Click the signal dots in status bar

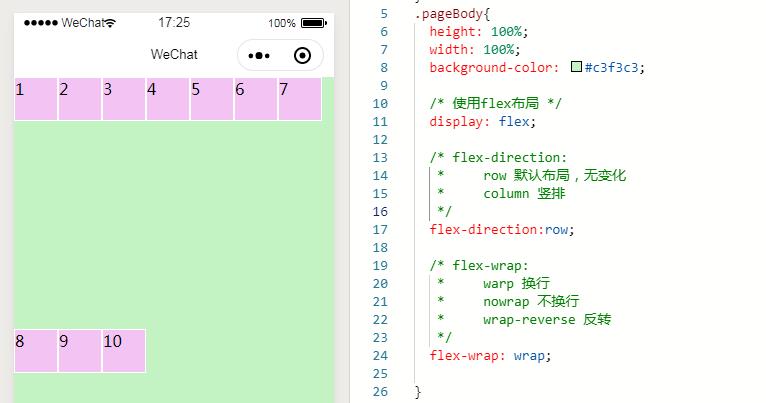click(x=41, y=23)
